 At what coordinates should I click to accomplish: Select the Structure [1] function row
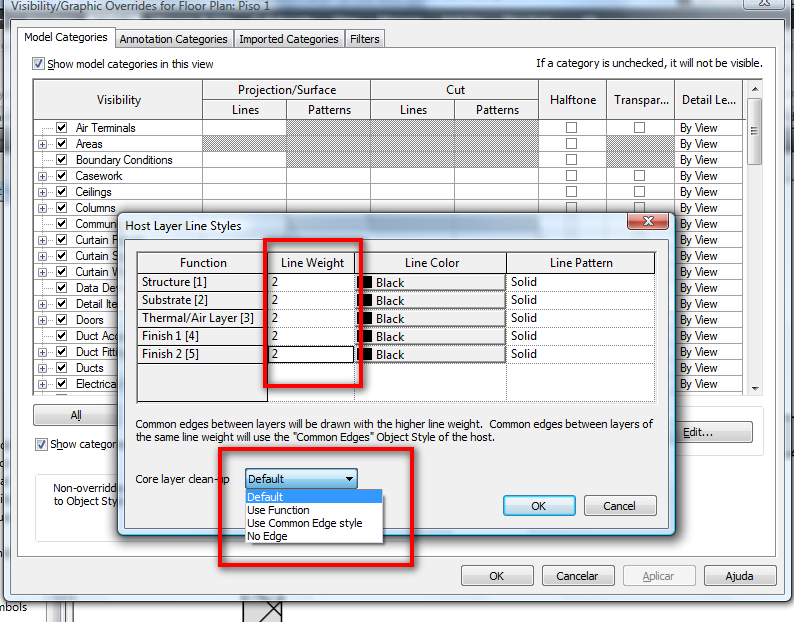202,282
